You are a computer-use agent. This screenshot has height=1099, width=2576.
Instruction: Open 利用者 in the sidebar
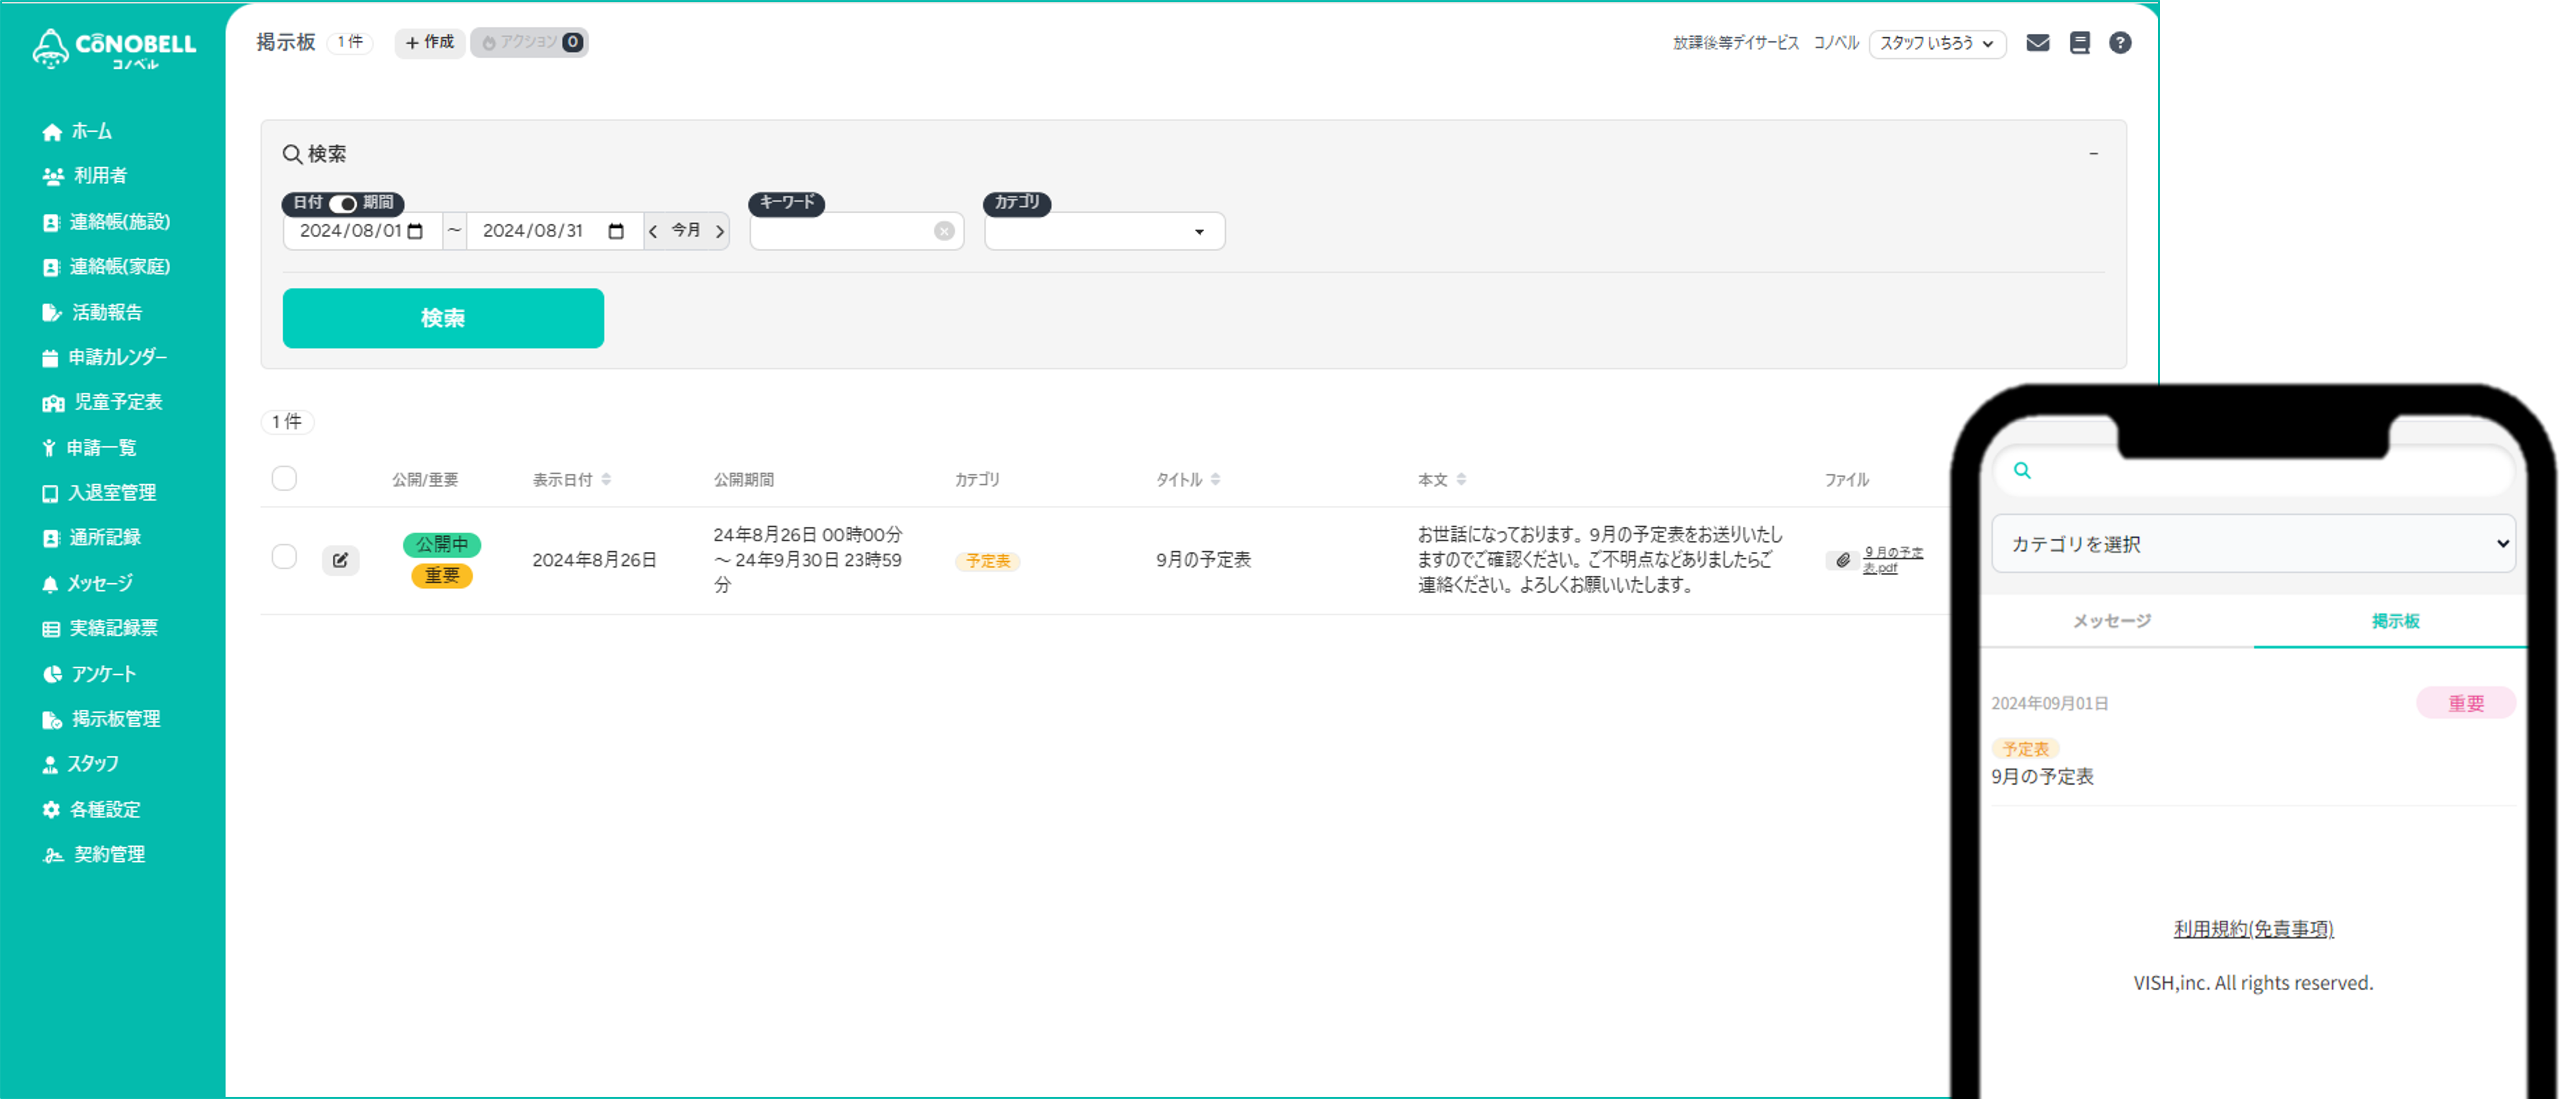point(85,176)
